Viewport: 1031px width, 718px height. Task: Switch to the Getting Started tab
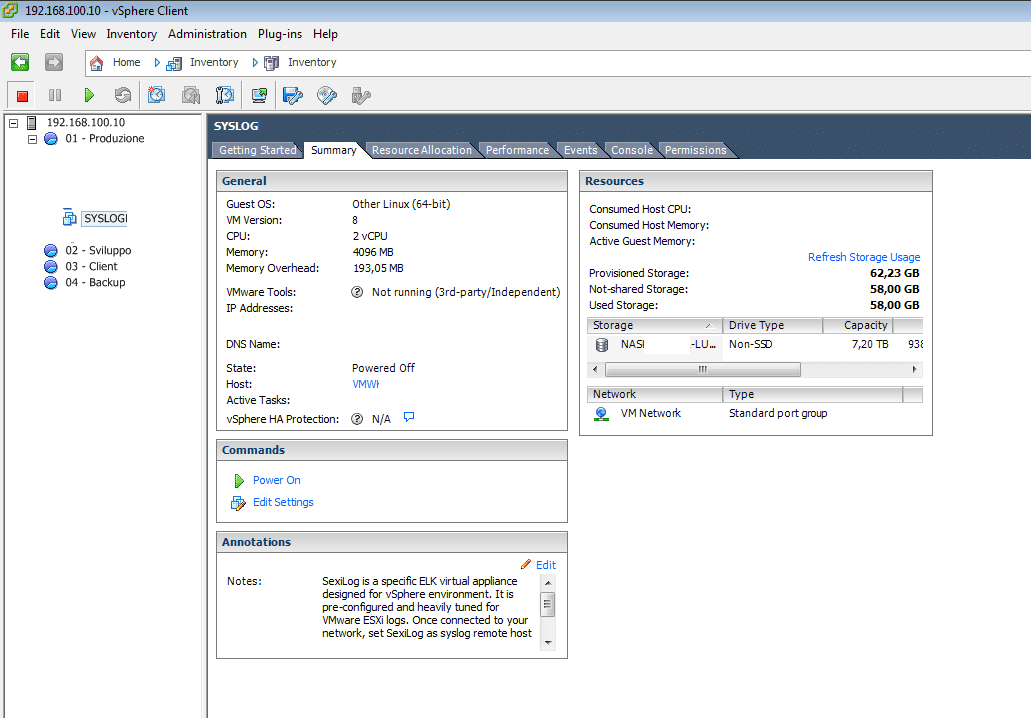click(x=258, y=150)
